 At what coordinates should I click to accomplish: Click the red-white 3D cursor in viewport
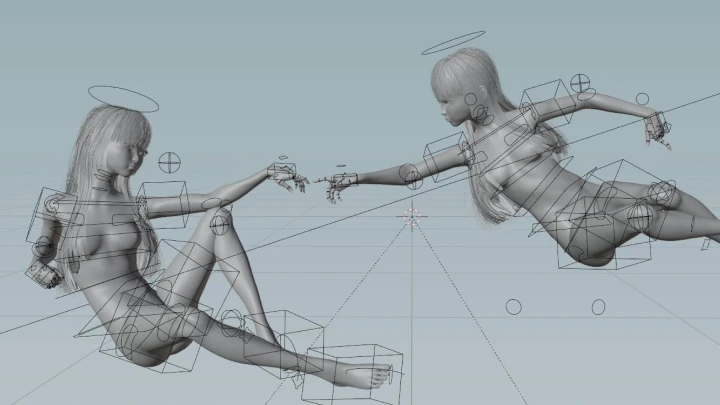pyautogui.click(x=412, y=217)
